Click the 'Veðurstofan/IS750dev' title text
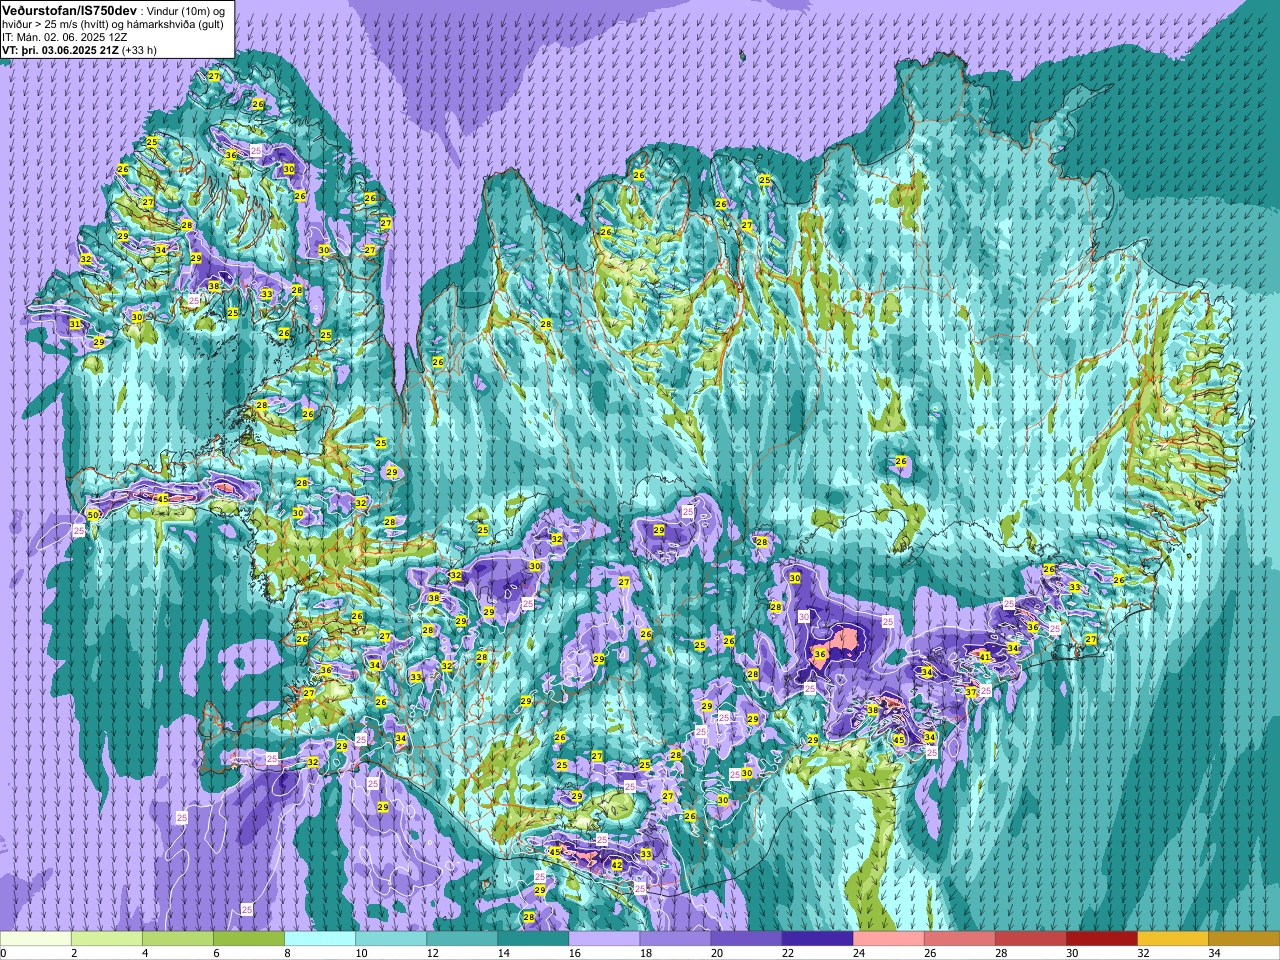 pos(69,9)
